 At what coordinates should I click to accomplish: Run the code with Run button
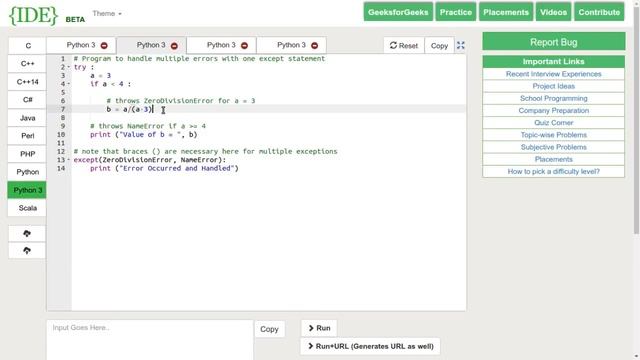[x=319, y=328]
